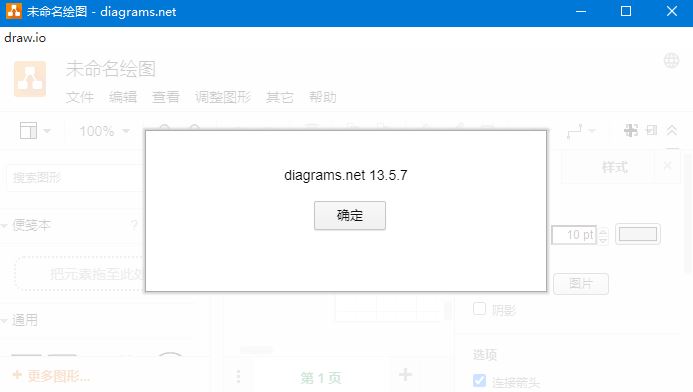Toggle the 连接箭头 checkbox

pyautogui.click(x=480, y=381)
